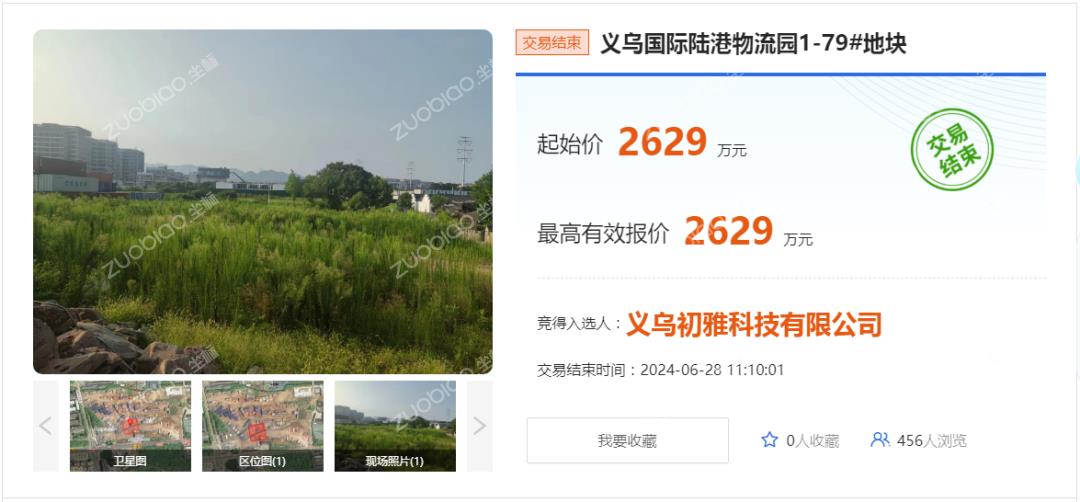The width and height of the screenshot is (1080, 502).
Task: Click the star favorite icon
Action: (x=769, y=440)
